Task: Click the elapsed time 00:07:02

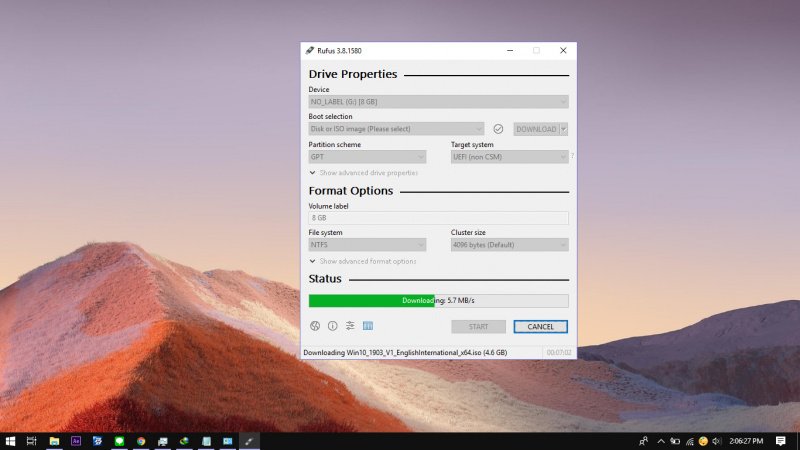Action: click(559, 353)
